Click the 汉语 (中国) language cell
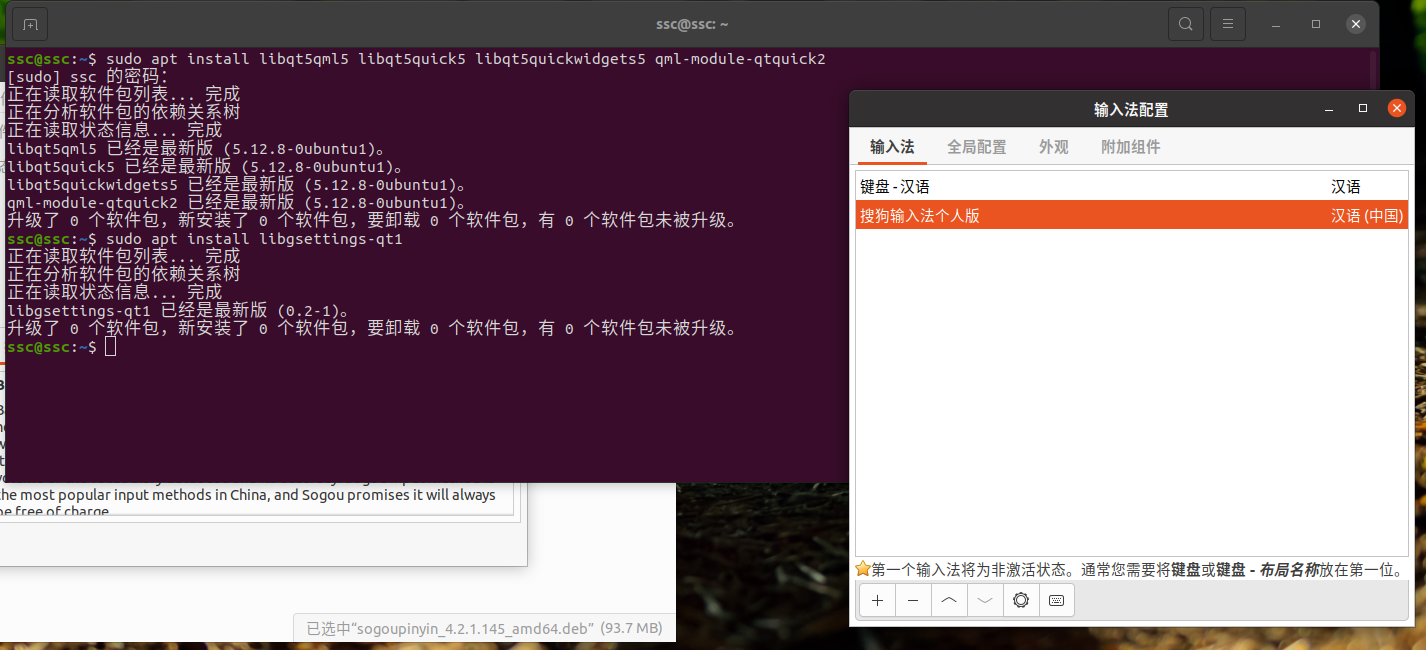The height and width of the screenshot is (650, 1426). [x=1367, y=215]
